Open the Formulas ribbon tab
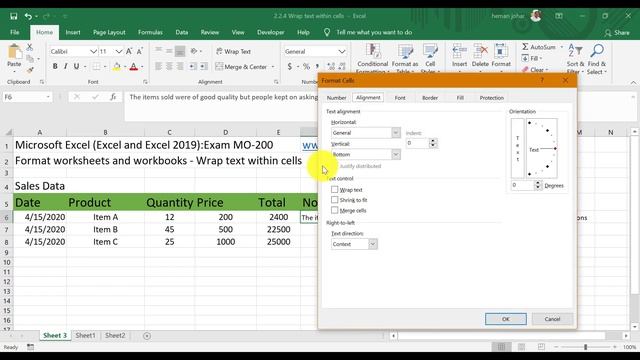The height and width of the screenshot is (360, 640). tap(150, 32)
